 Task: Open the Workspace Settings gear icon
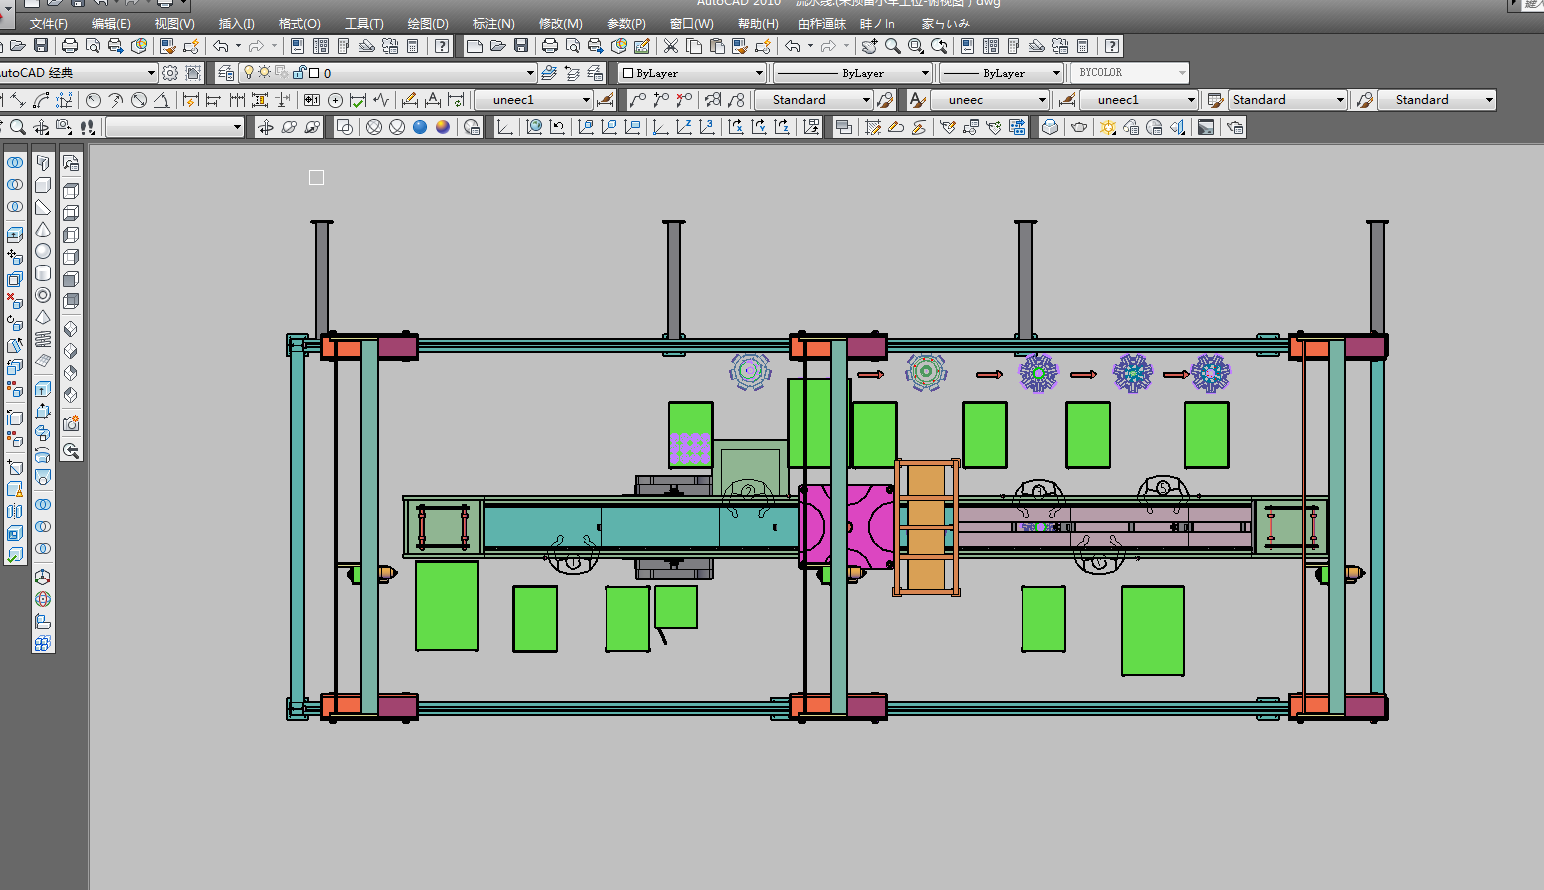coord(170,73)
